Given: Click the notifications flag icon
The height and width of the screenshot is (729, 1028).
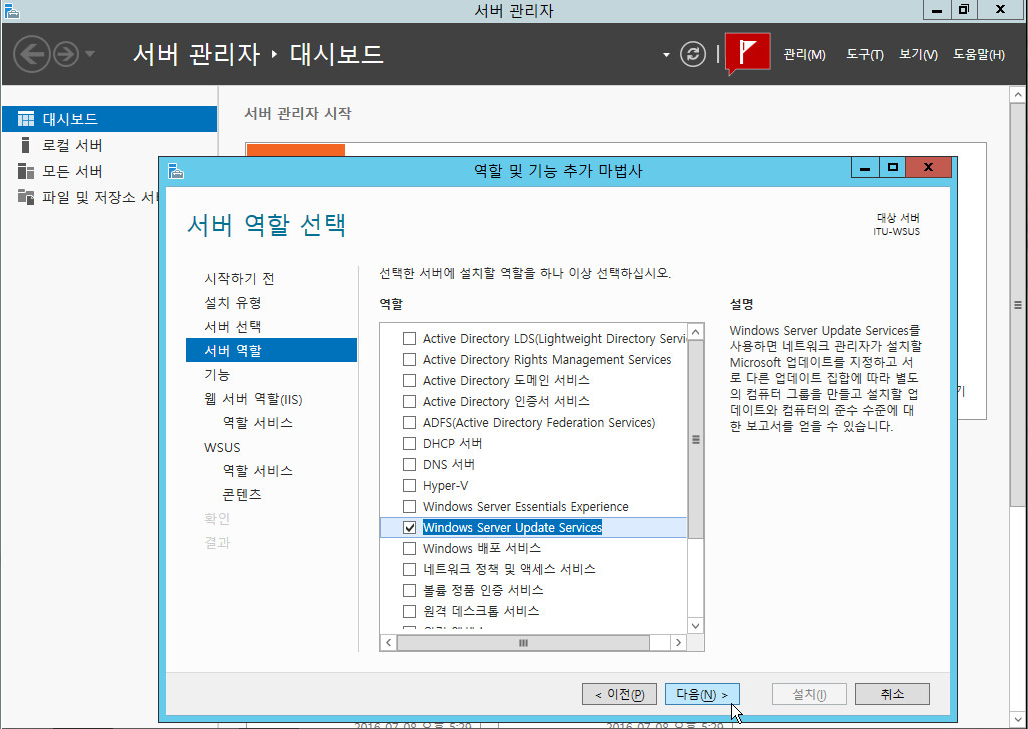Looking at the screenshot, I should pos(746,53).
